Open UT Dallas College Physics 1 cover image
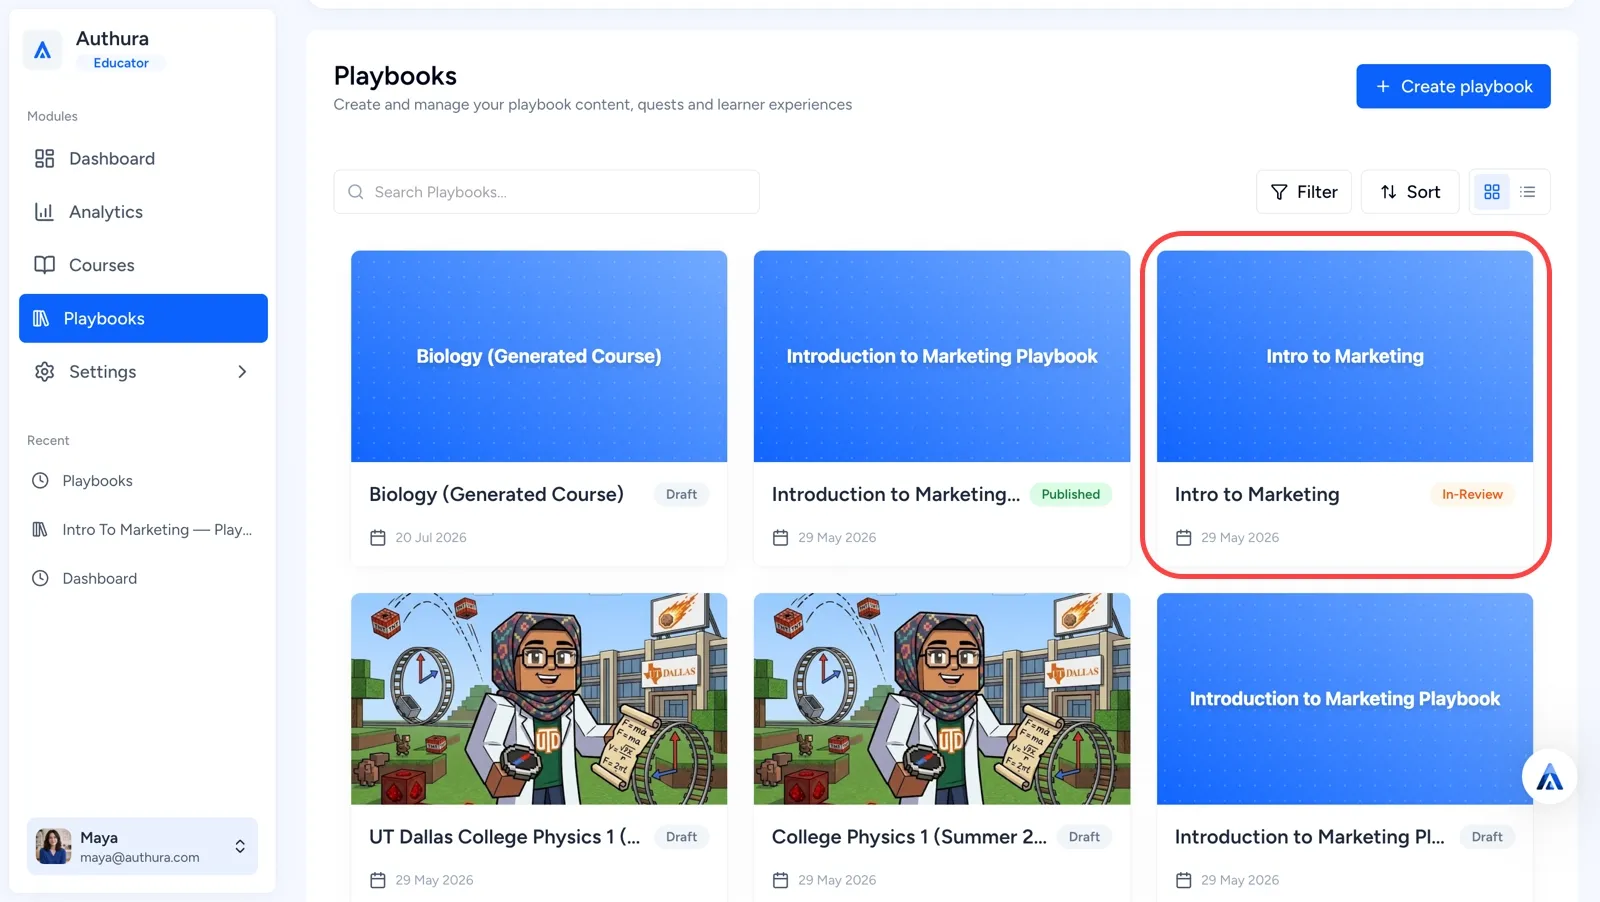The height and width of the screenshot is (902, 1600). click(539, 698)
